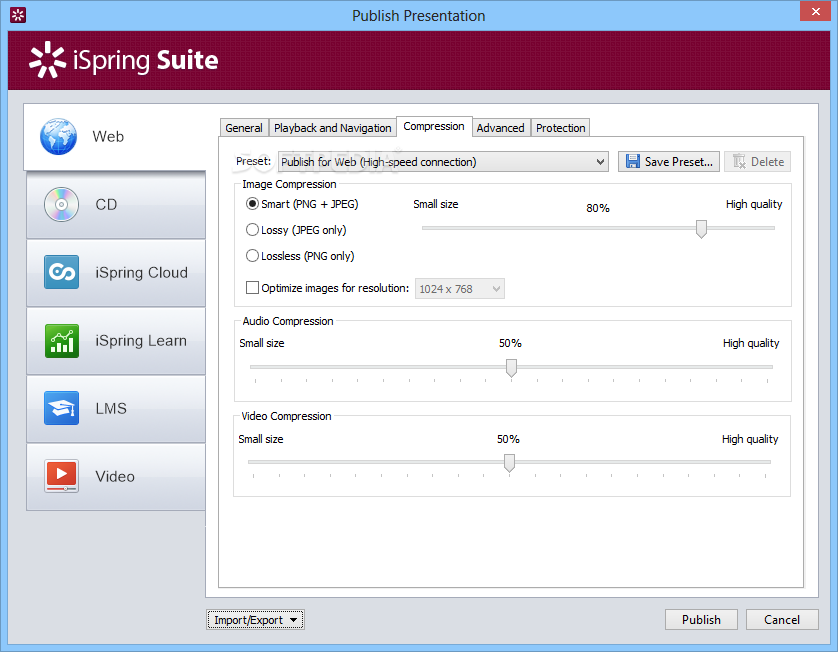Click Image Compression High quality label

pos(754,204)
